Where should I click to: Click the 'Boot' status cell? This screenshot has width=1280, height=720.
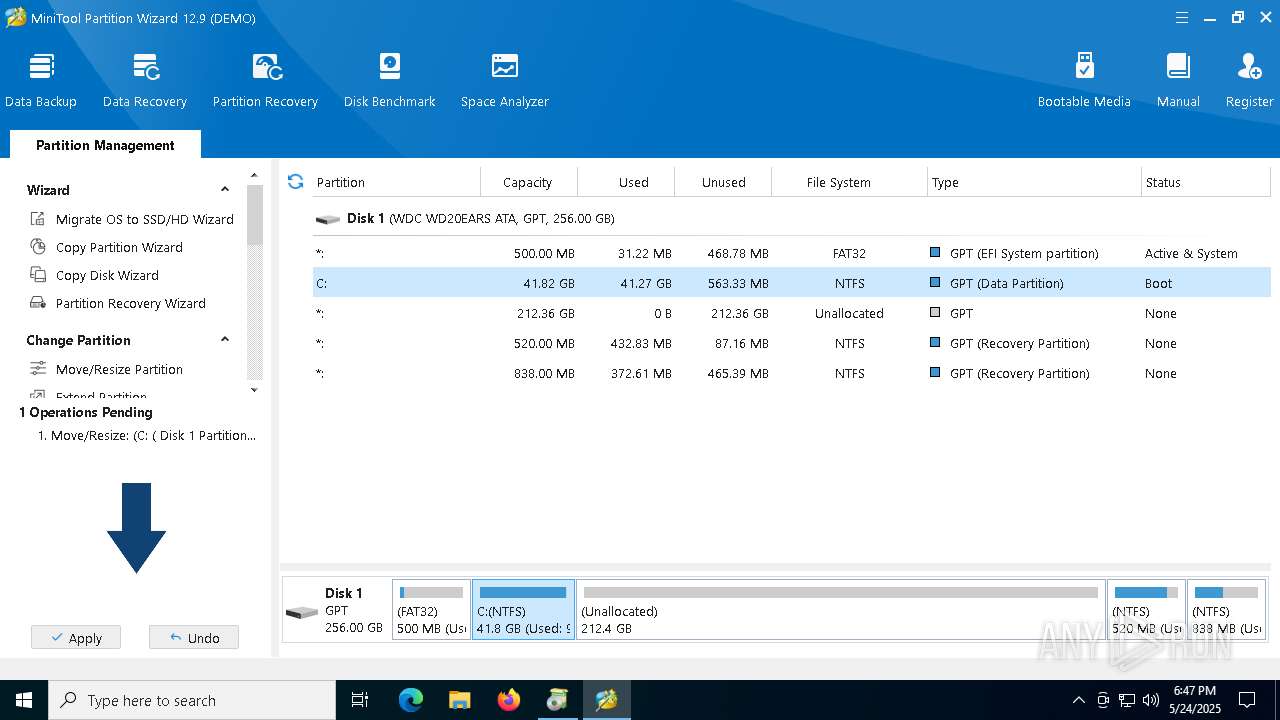click(1158, 283)
